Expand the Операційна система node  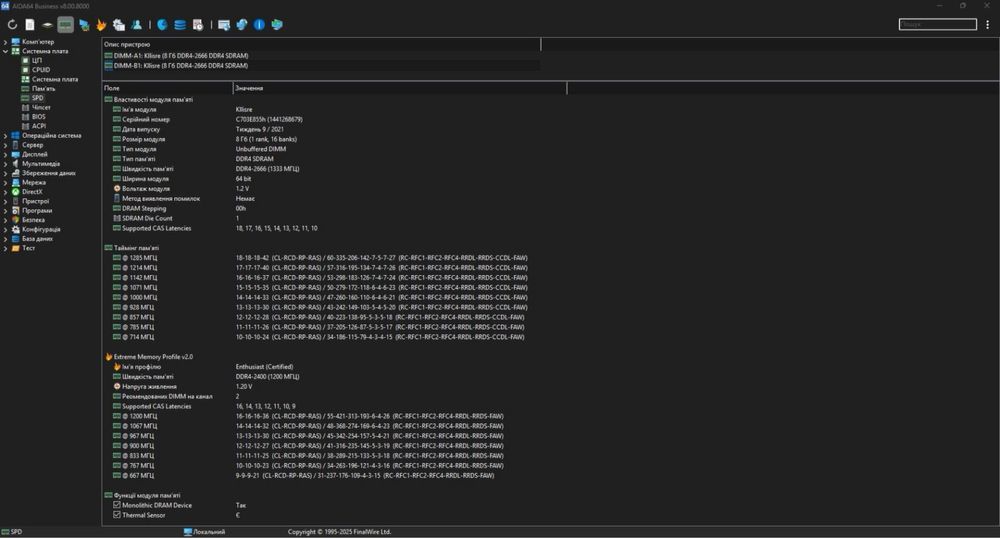[6, 136]
